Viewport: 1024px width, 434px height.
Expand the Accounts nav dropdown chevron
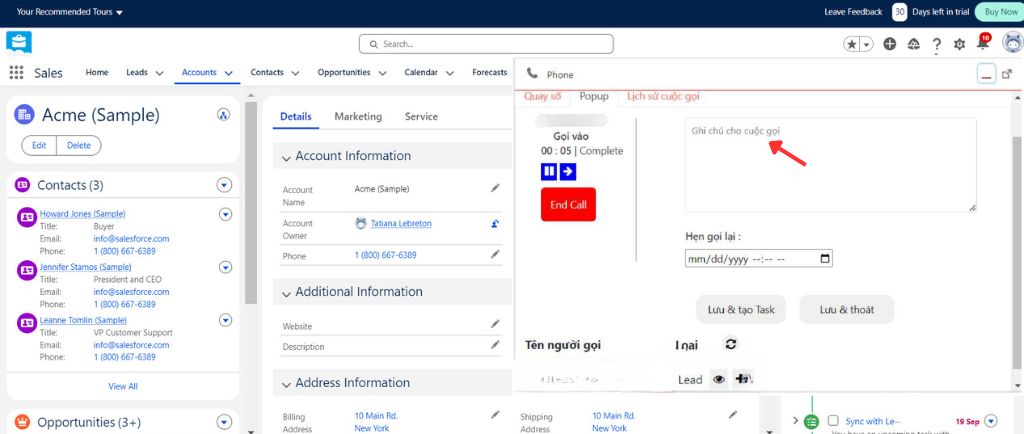click(229, 73)
